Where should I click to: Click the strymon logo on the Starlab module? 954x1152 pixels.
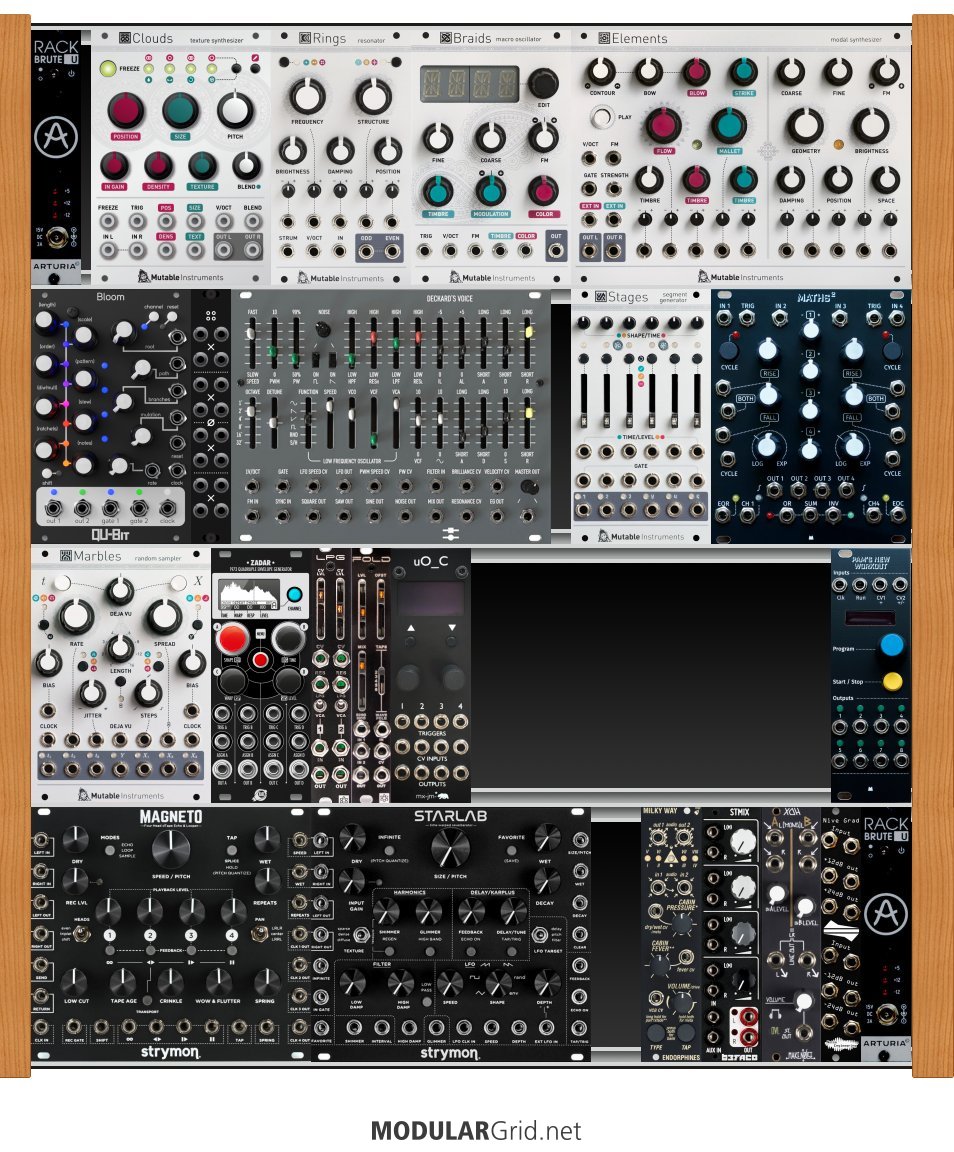point(449,1053)
